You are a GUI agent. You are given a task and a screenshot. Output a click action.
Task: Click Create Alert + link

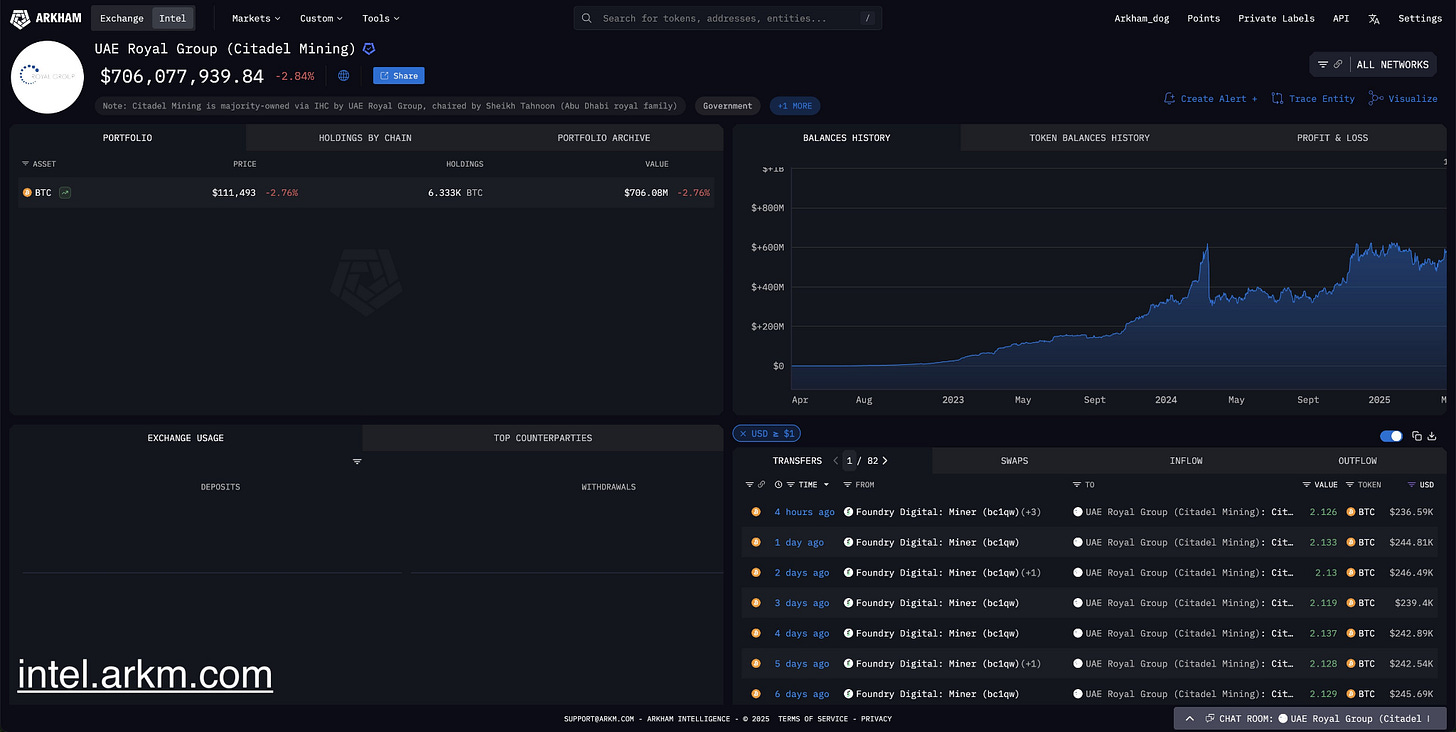[1211, 98]
